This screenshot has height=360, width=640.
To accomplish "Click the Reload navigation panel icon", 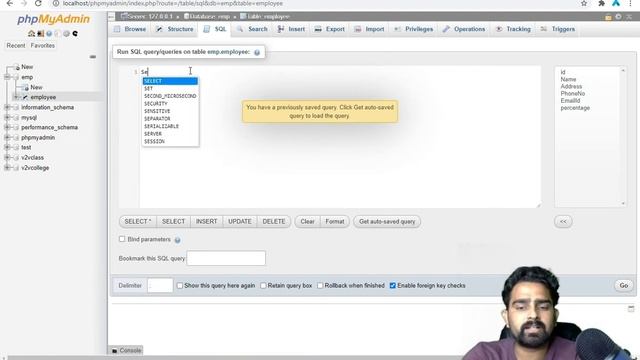I will (x=75, y=33).
